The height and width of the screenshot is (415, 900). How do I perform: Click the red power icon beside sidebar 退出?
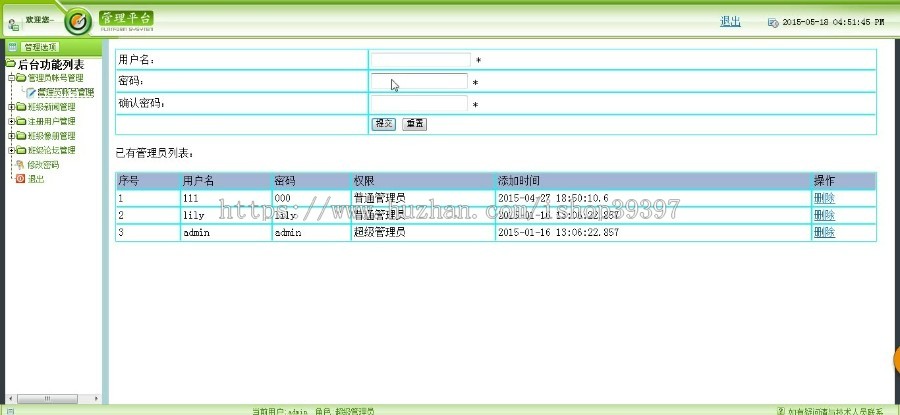[x=20, y=179]
